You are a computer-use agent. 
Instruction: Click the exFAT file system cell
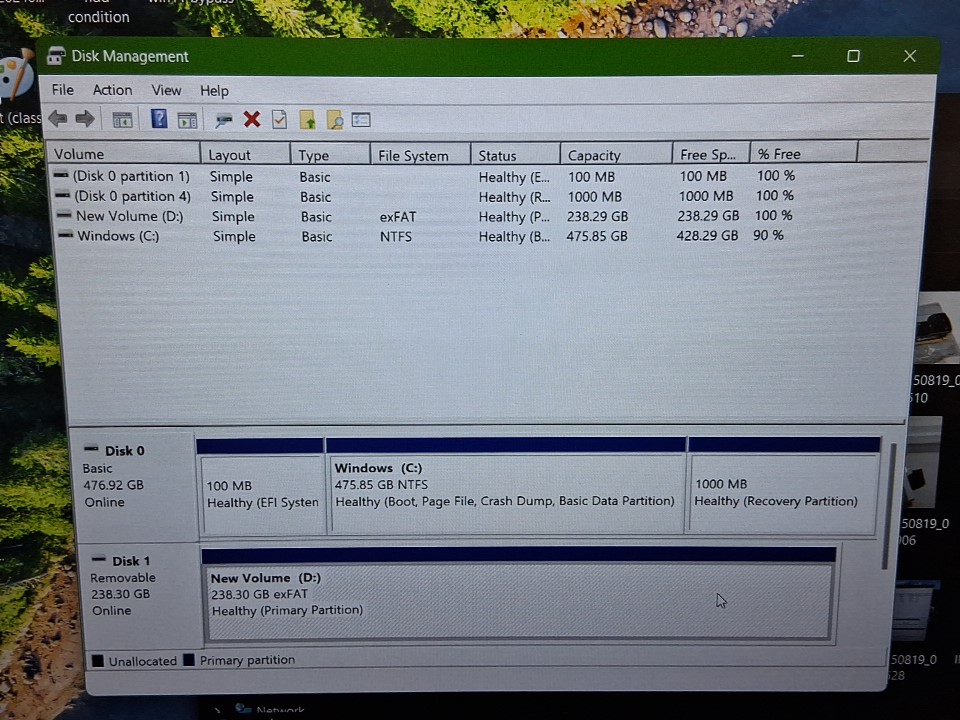pos(397,217)
